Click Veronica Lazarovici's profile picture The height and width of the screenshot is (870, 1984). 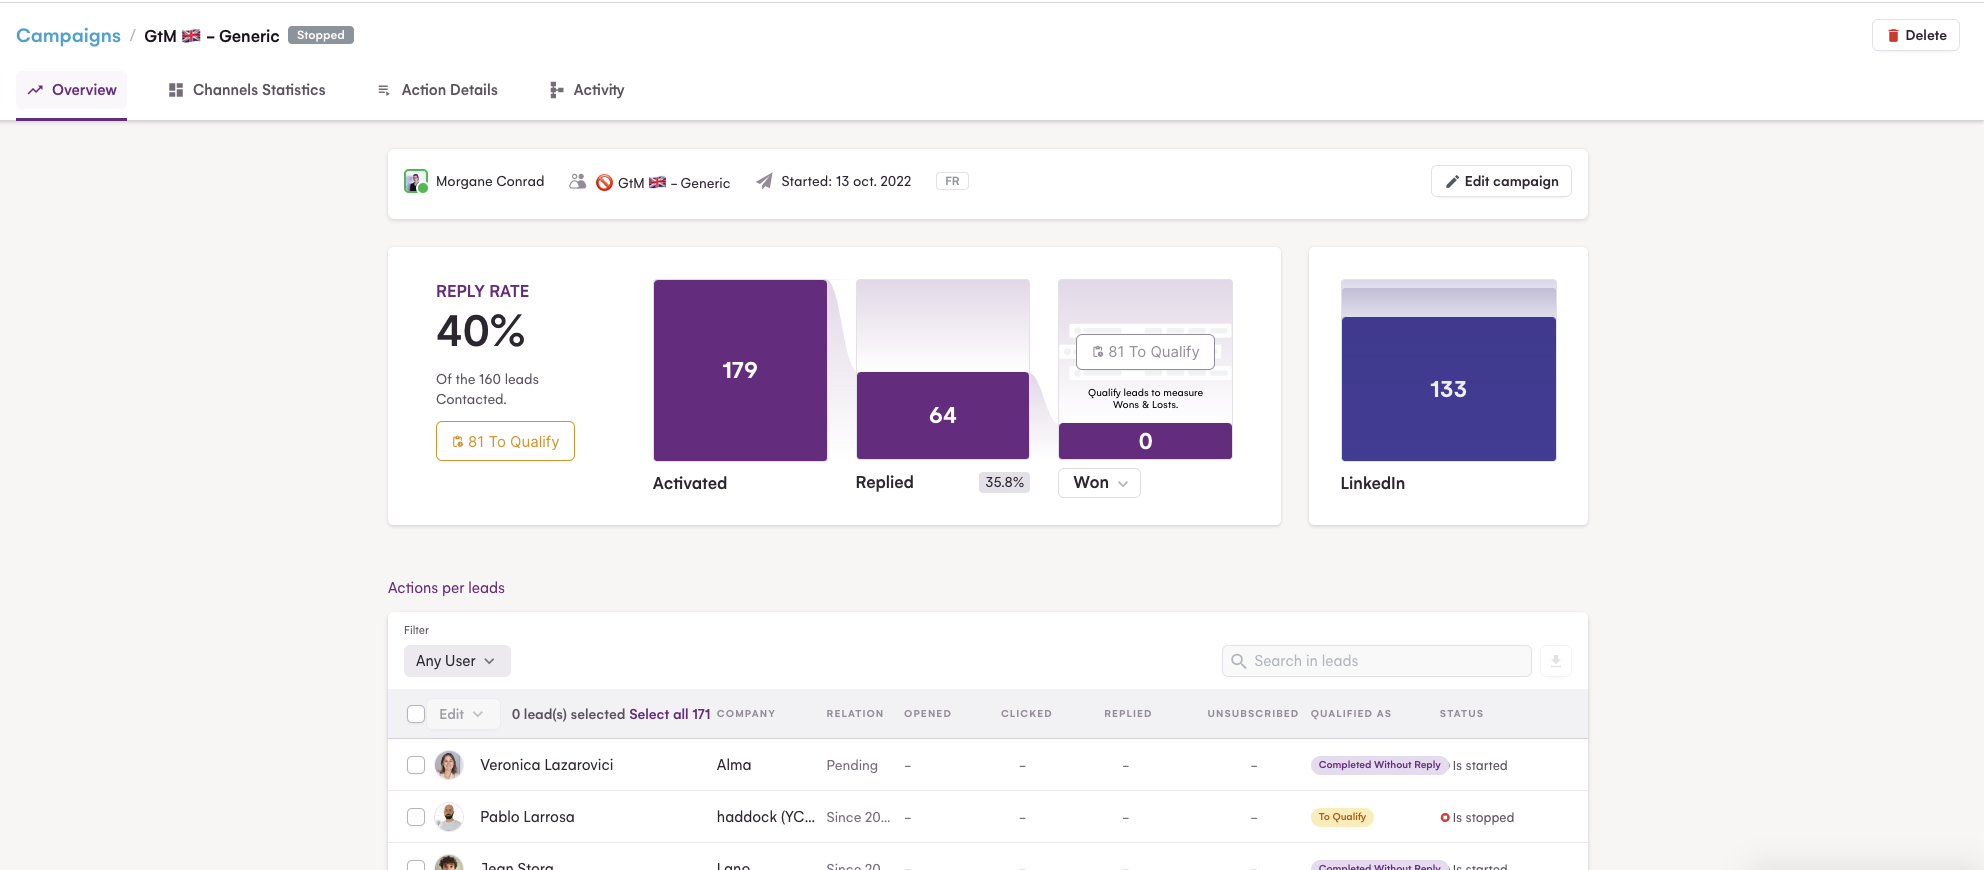point(449,765)
